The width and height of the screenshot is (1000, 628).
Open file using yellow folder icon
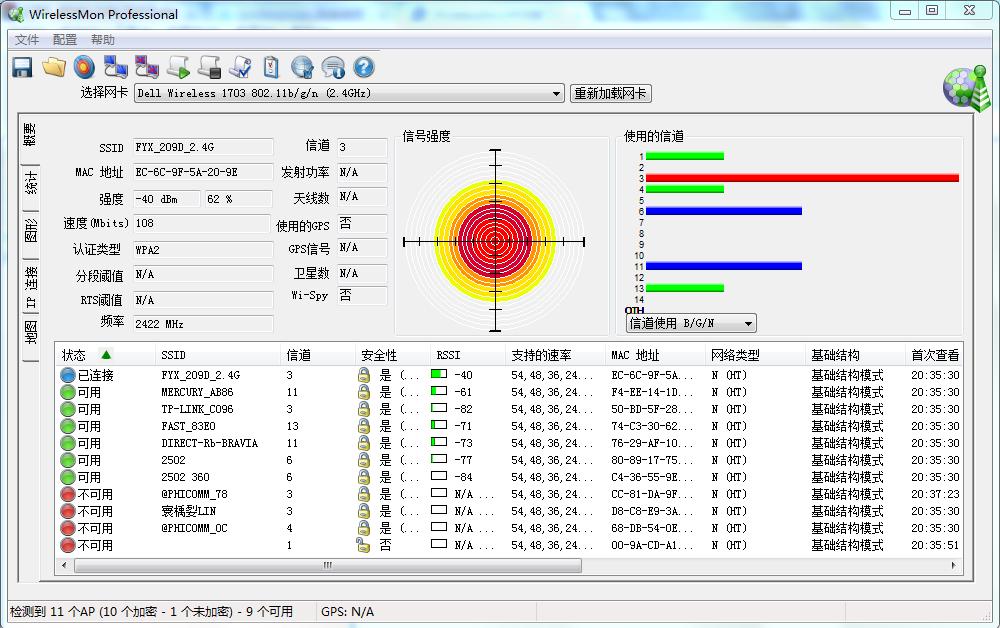click(x=54, y=67)
